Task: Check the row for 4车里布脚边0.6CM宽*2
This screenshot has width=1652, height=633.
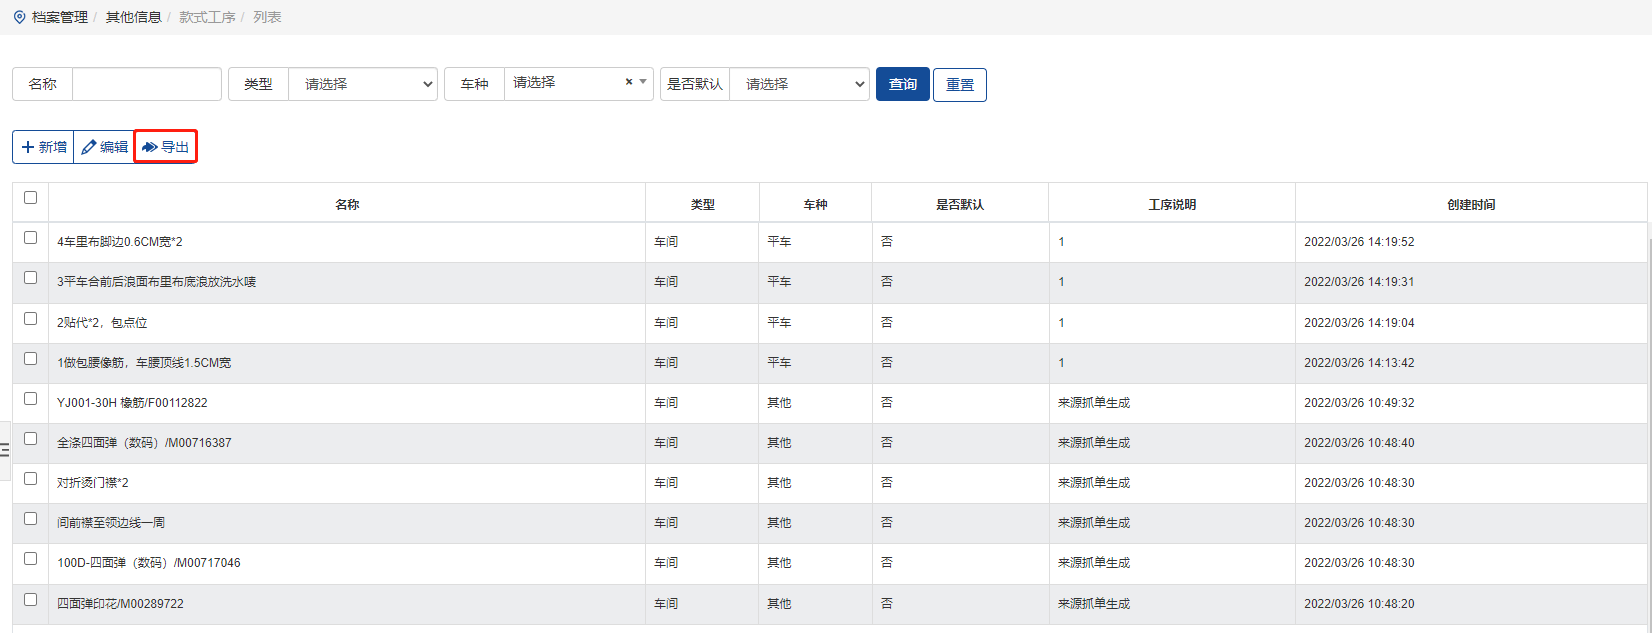Action: point(30,238)
